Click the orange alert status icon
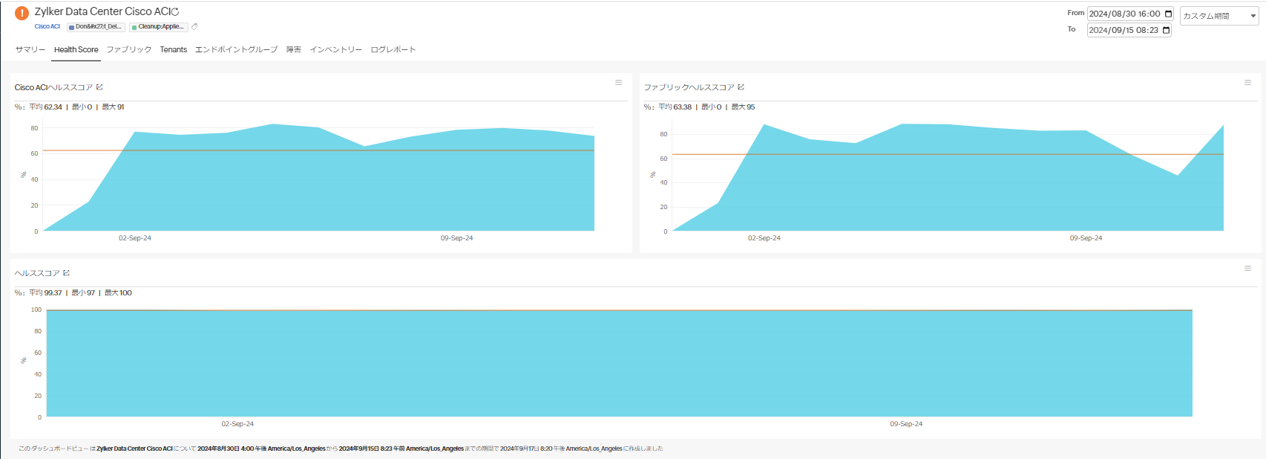 click(22, 13)
